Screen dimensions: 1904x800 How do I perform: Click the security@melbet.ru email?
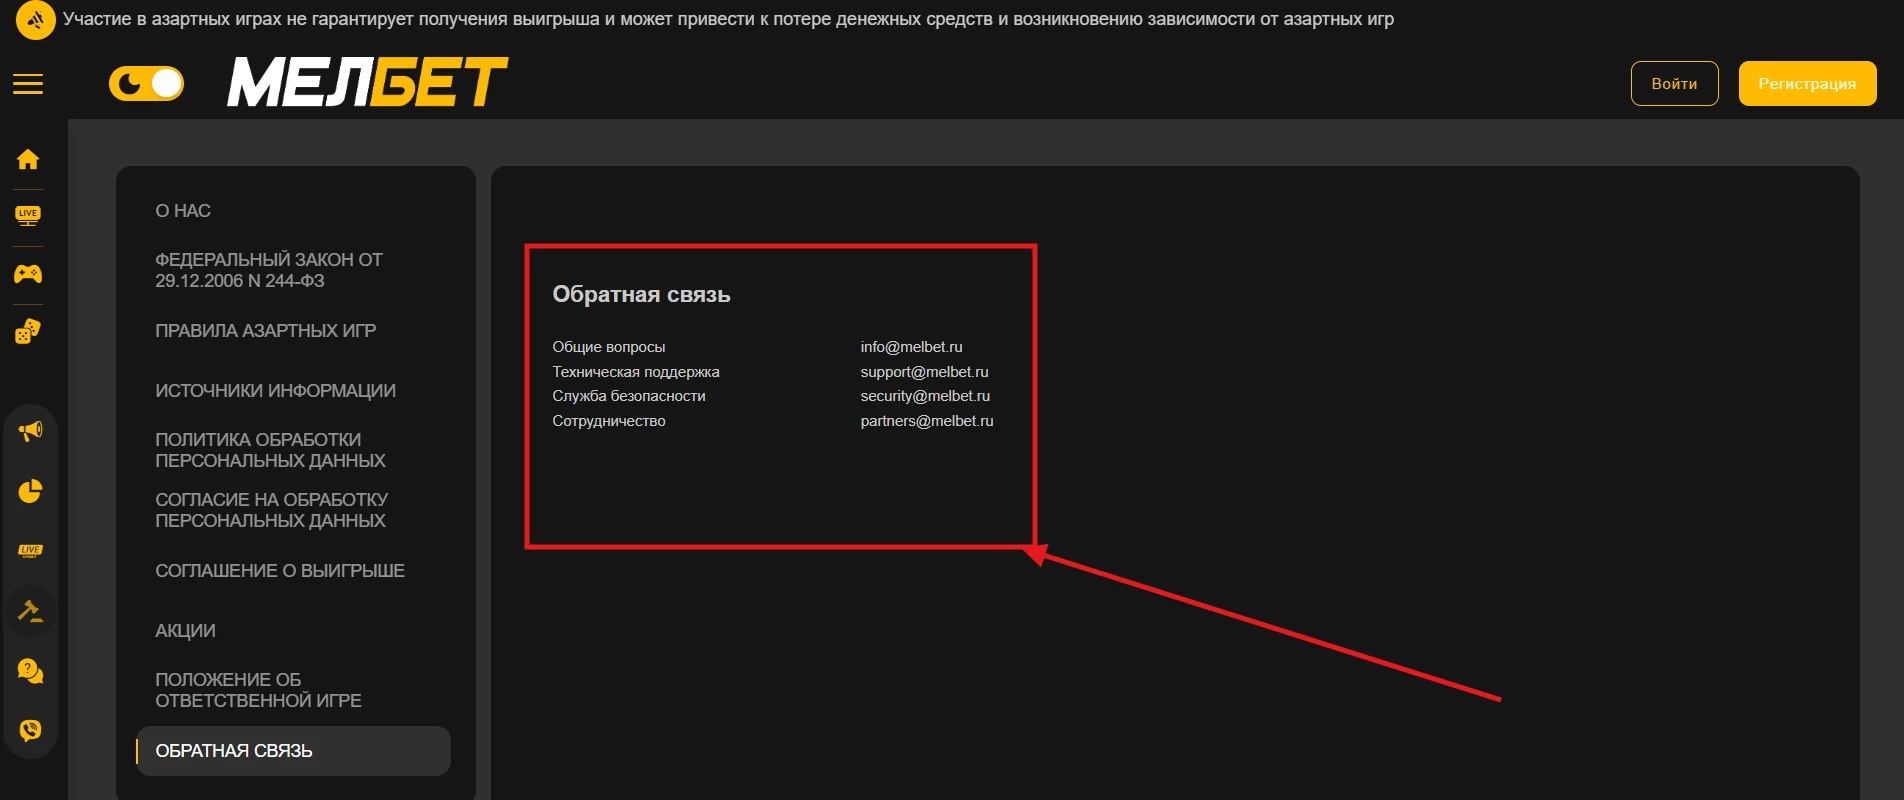point(925,396)
